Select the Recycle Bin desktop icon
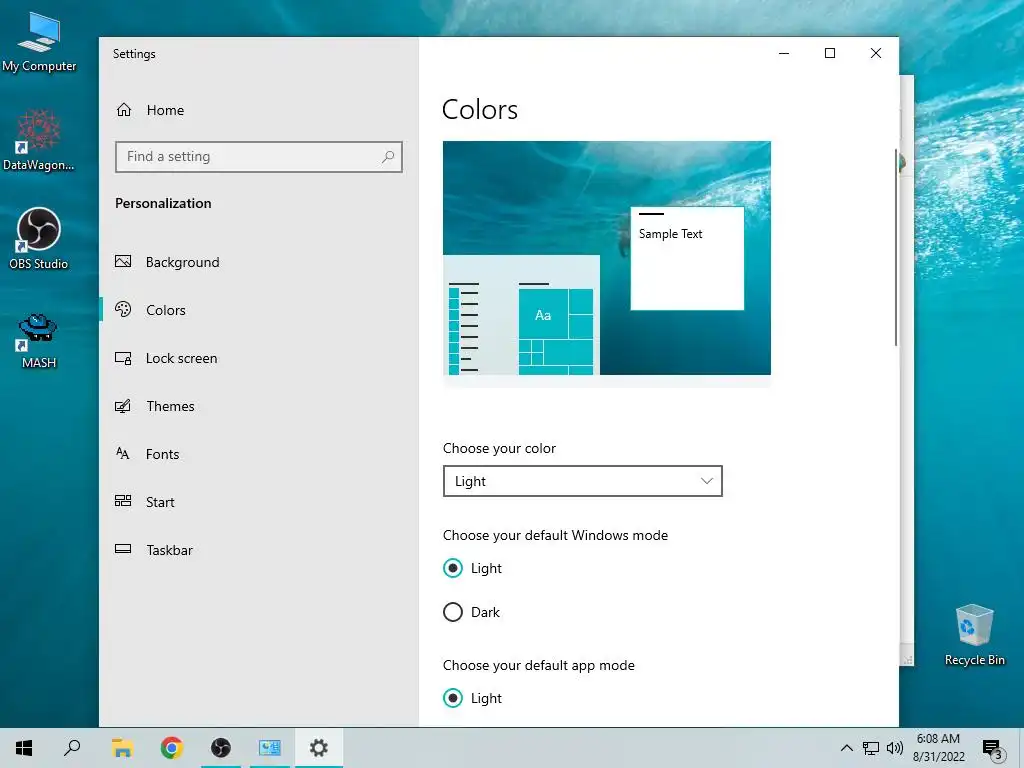 (x=974, y=635)
